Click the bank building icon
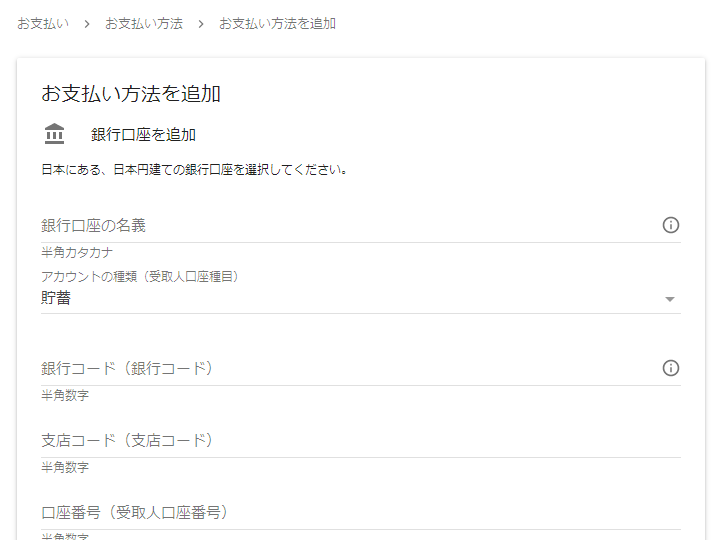The image size is (720, 540). [54, 134]
